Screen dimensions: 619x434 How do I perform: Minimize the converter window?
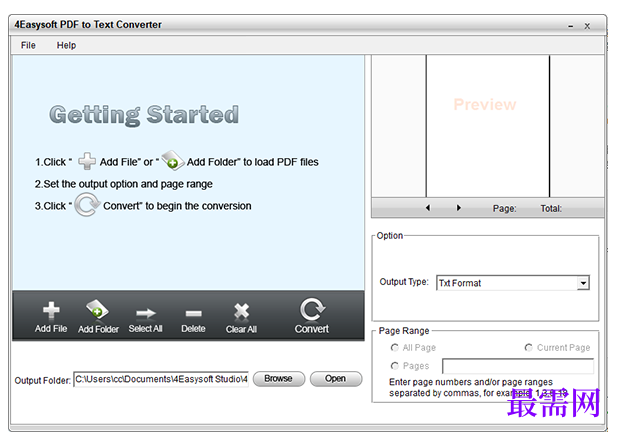tap(570, 26)
